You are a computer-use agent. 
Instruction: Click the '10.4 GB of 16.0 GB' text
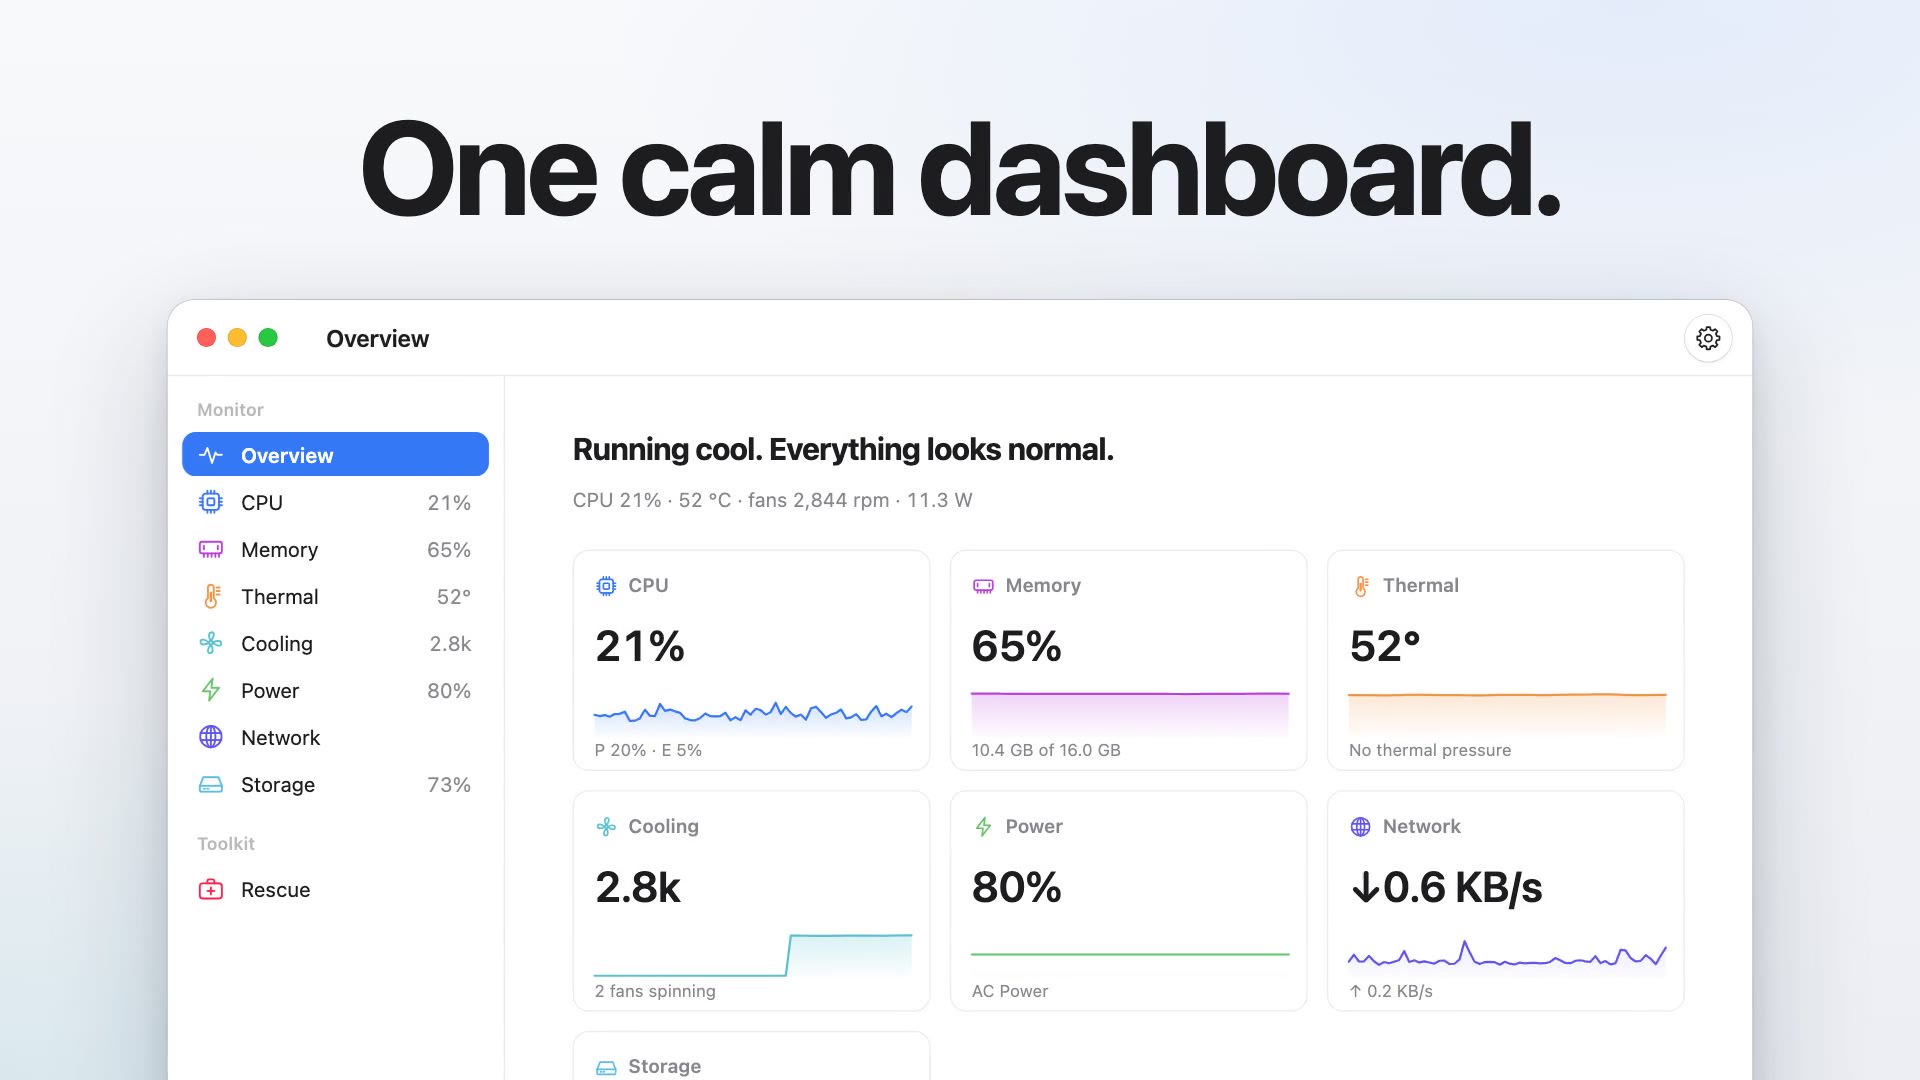coord(1046,750)
